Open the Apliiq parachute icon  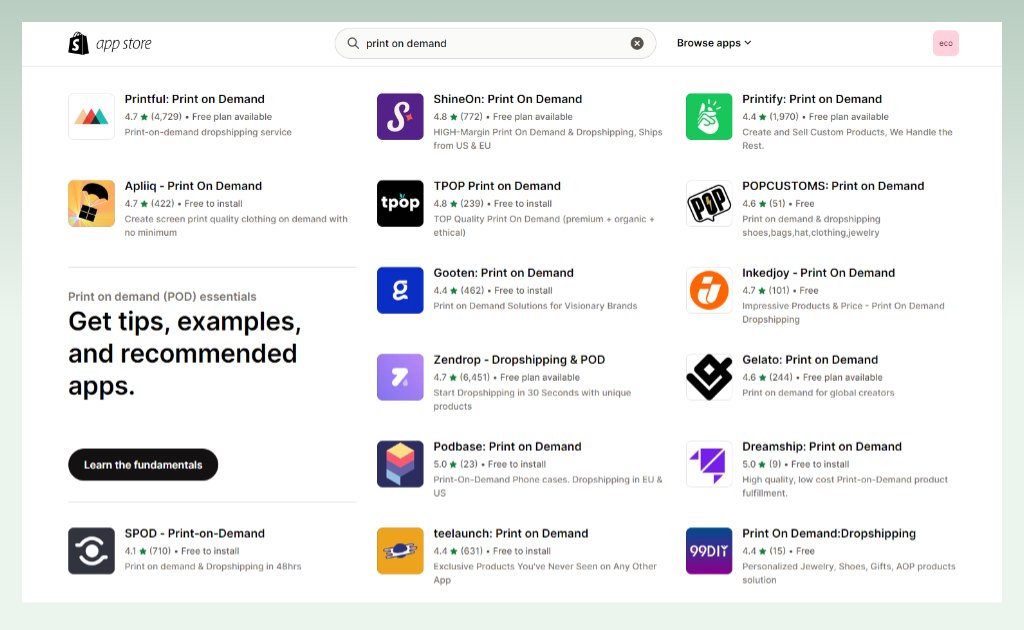(x=91, y=203)
